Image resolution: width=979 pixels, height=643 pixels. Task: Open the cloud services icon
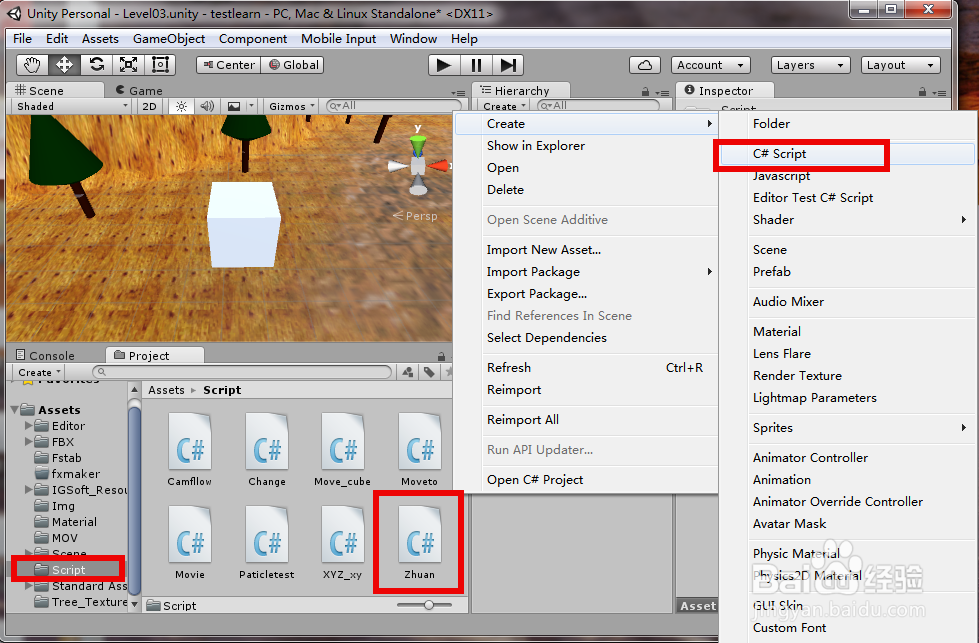(645, 65)
